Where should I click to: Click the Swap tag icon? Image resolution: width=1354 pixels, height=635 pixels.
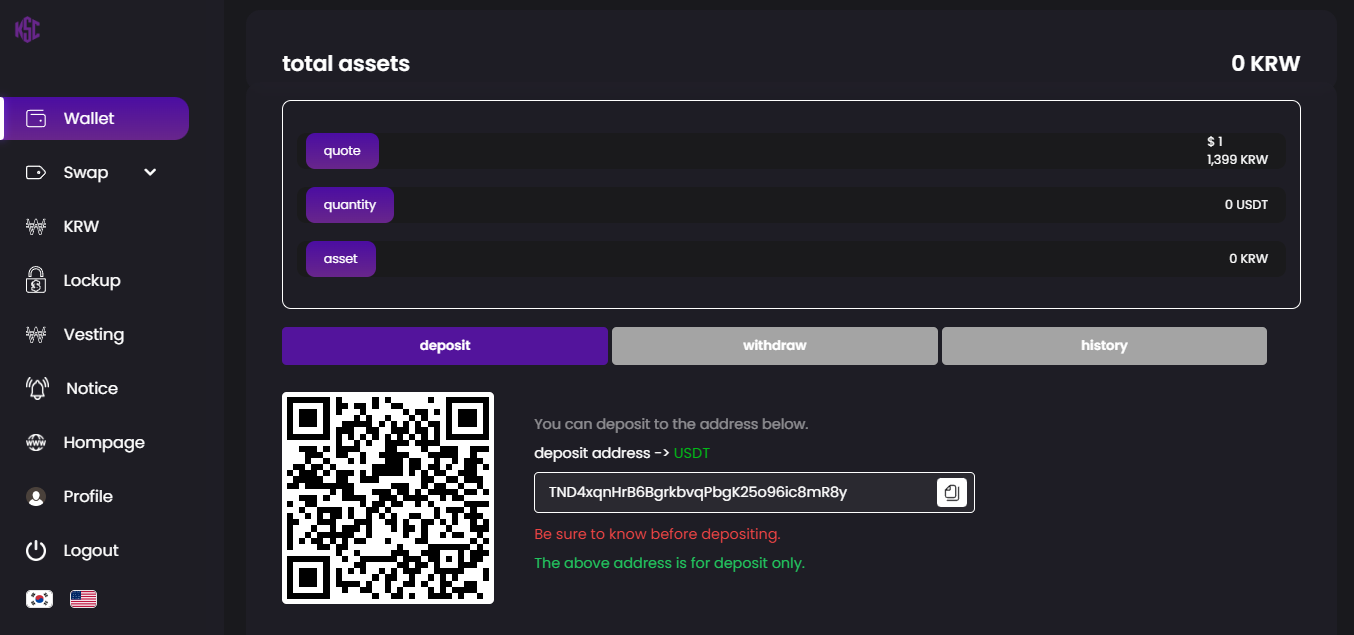pos(36,172)
